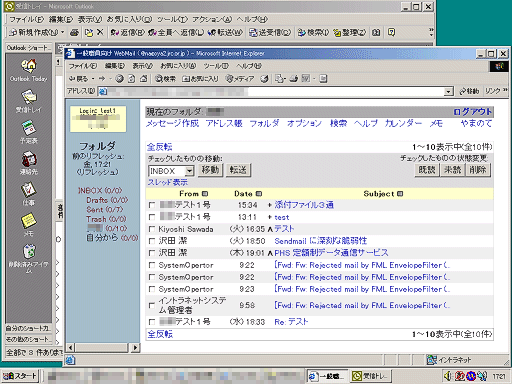Open the Tasks icon in Outlook bar

(29, 190)
